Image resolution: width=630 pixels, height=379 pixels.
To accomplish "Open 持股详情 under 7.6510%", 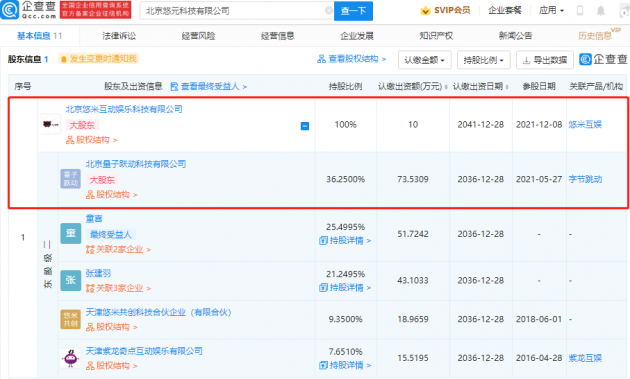I will [345, 365].
